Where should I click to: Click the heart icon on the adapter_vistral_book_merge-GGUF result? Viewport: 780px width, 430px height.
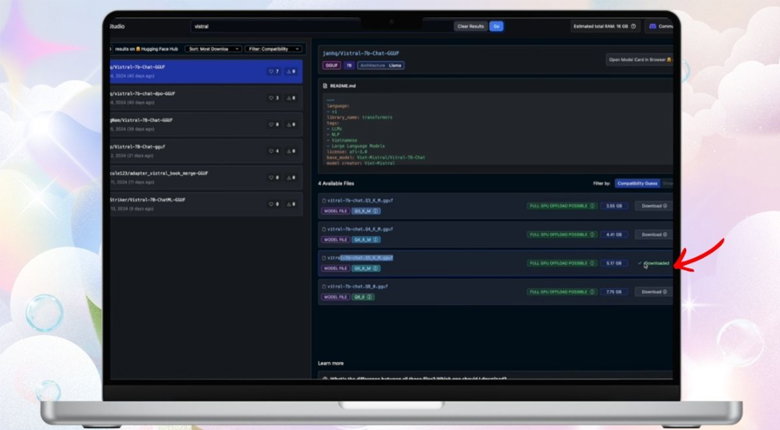(x=271, y=178)
